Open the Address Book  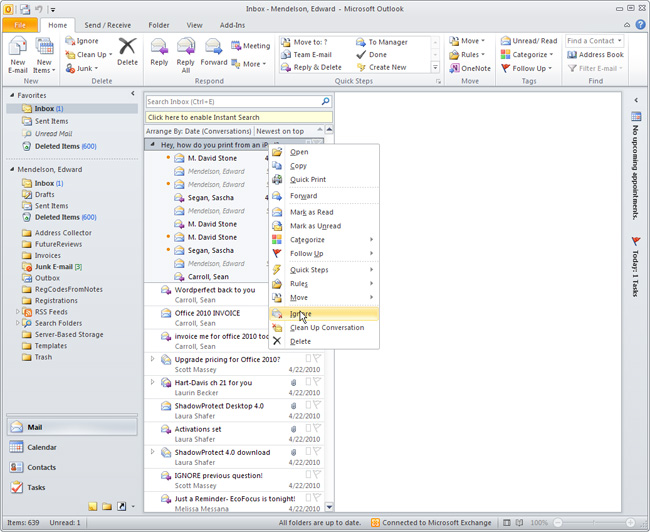[x=595, y=54]
